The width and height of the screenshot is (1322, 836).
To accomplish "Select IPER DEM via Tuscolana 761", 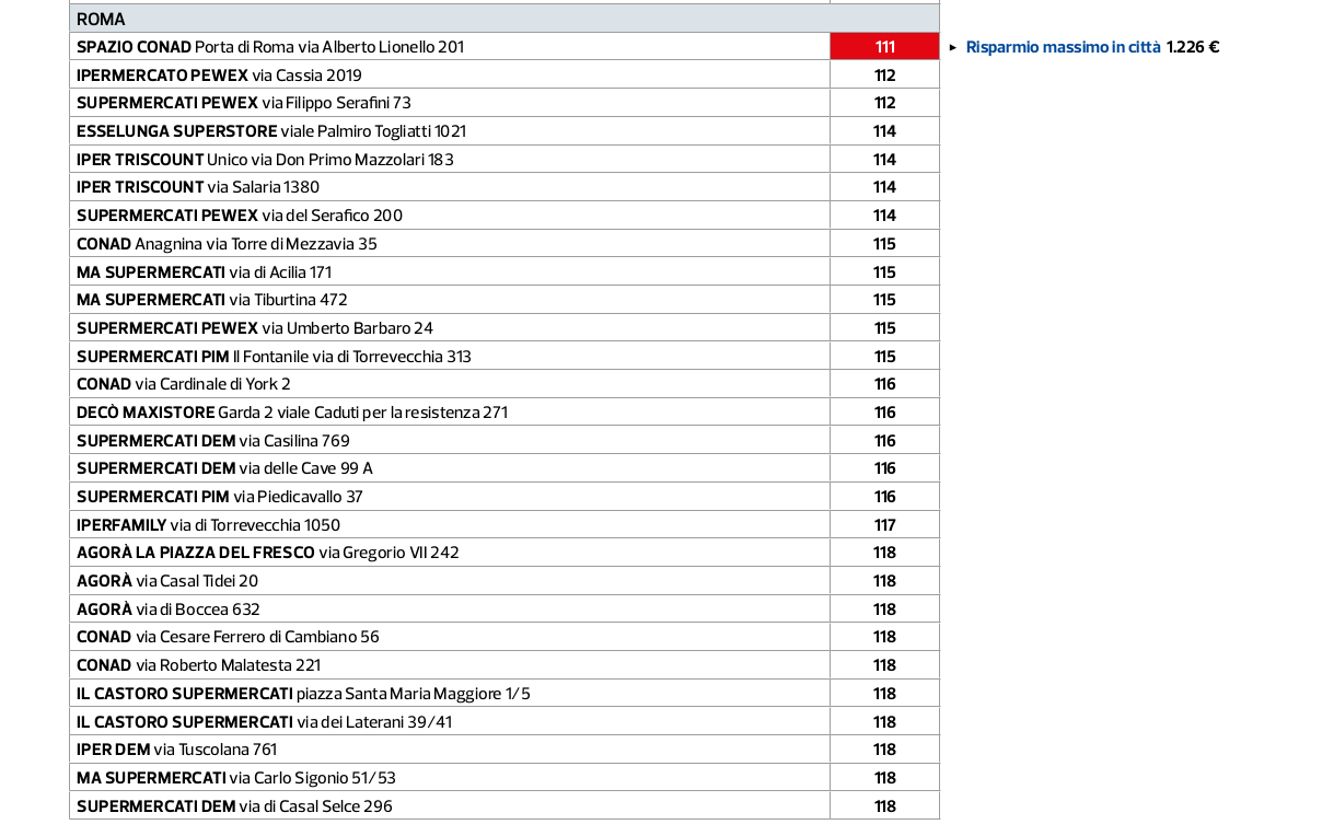I will (x=504, y=750).
